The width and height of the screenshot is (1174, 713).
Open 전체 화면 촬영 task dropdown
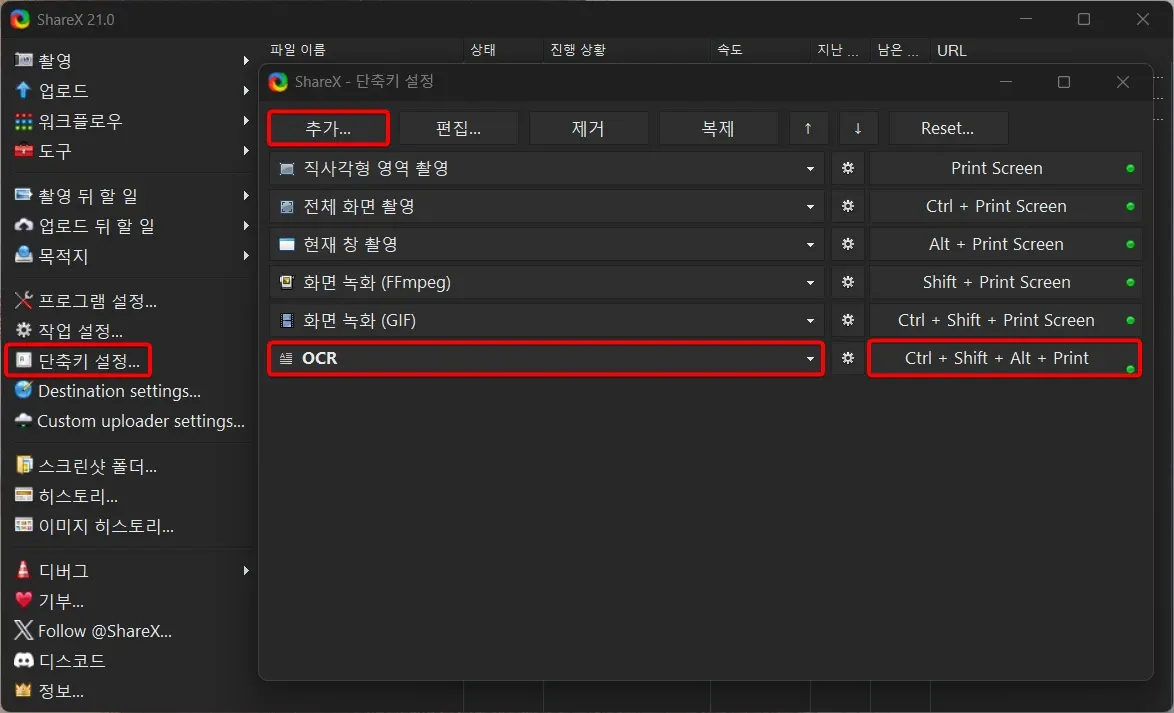point(547,207)
